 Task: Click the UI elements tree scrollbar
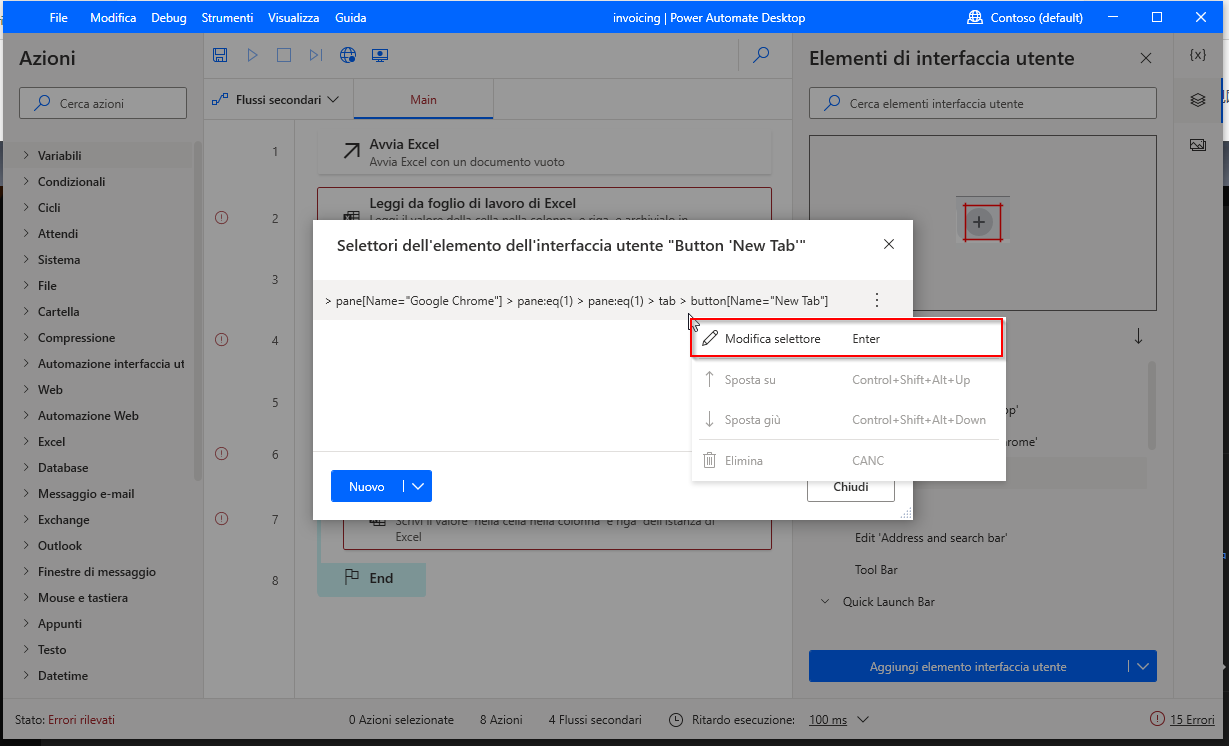(1153, 405)
